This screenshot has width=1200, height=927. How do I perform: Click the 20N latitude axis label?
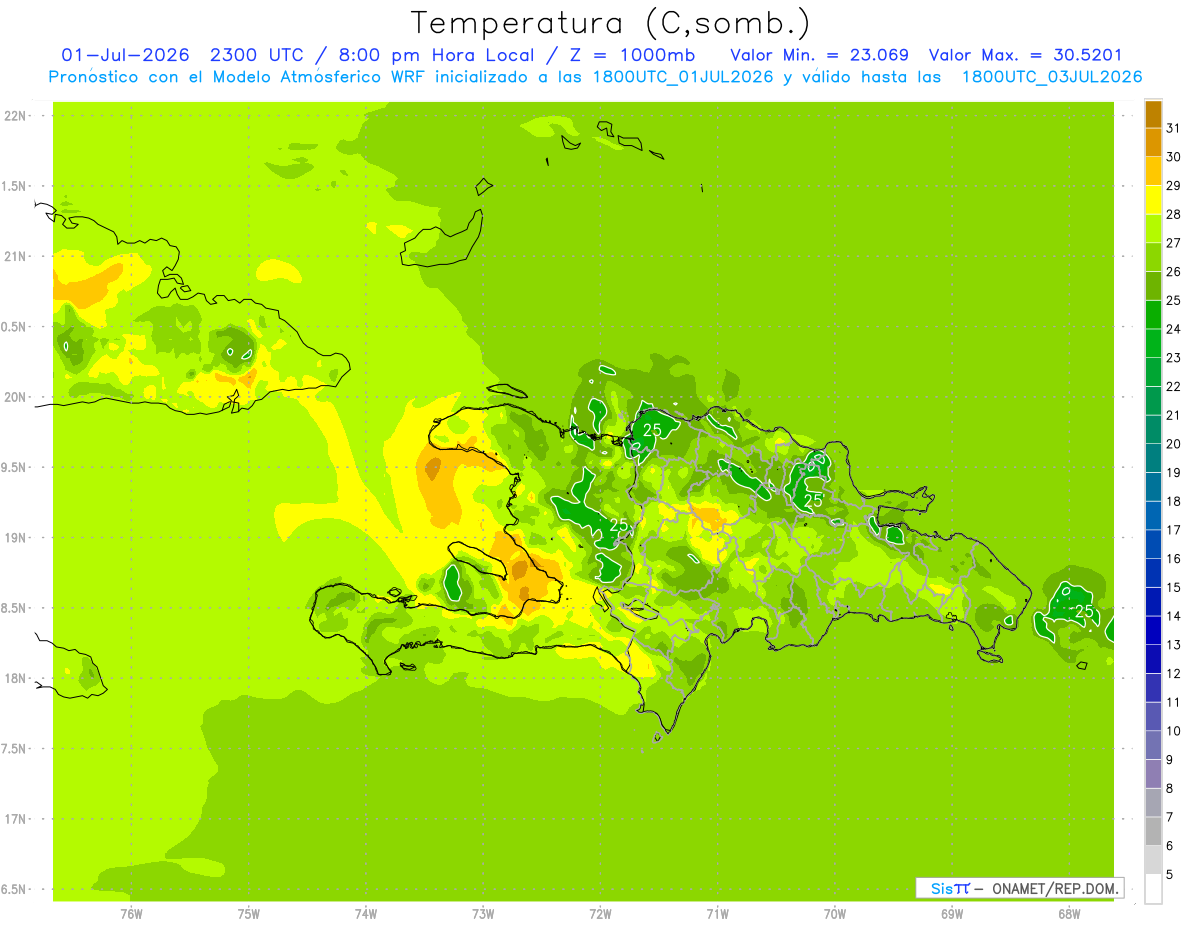(15, 398)
